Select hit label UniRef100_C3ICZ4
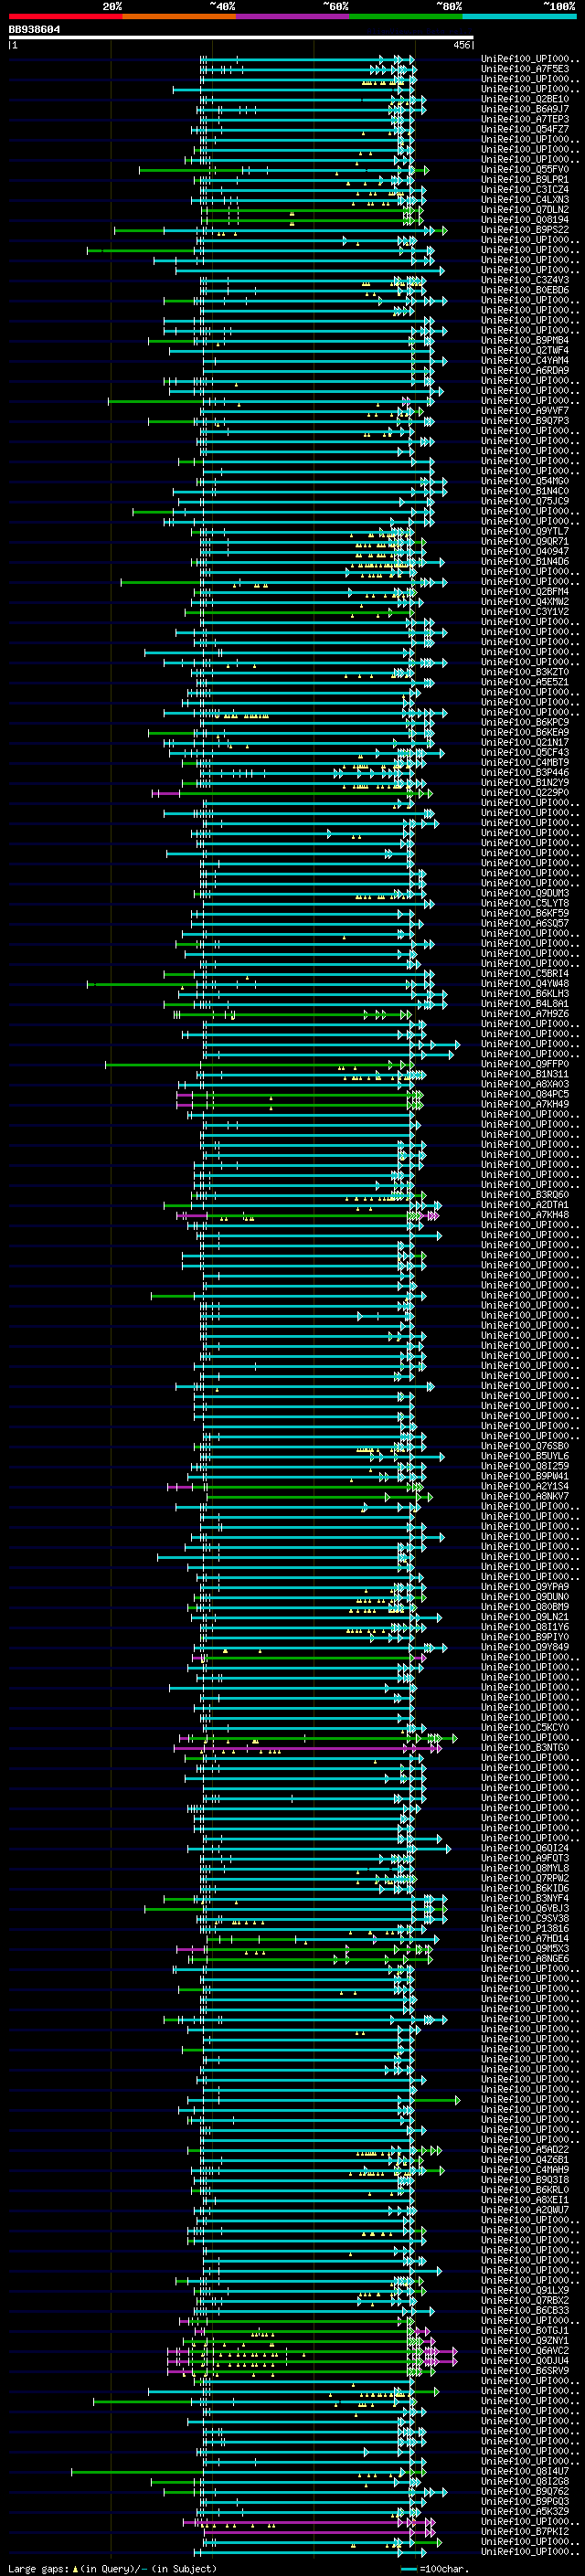Screen dimensions: 585x2576 click(525, 190)
